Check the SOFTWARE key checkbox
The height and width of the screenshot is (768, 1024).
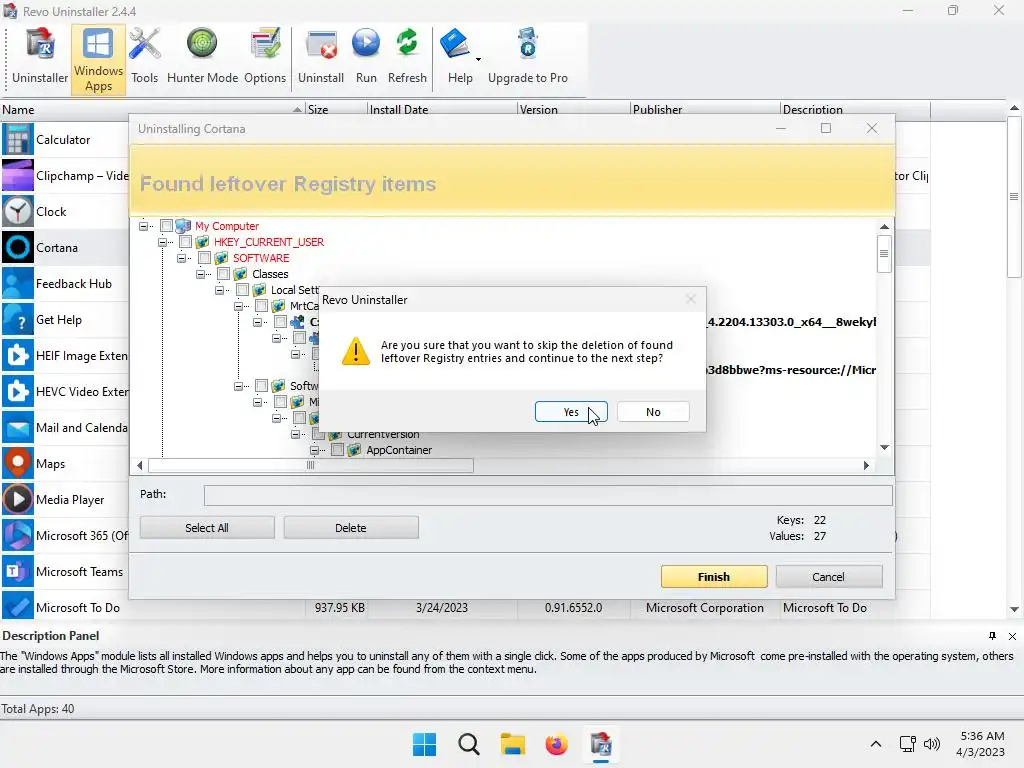(204, 258)
